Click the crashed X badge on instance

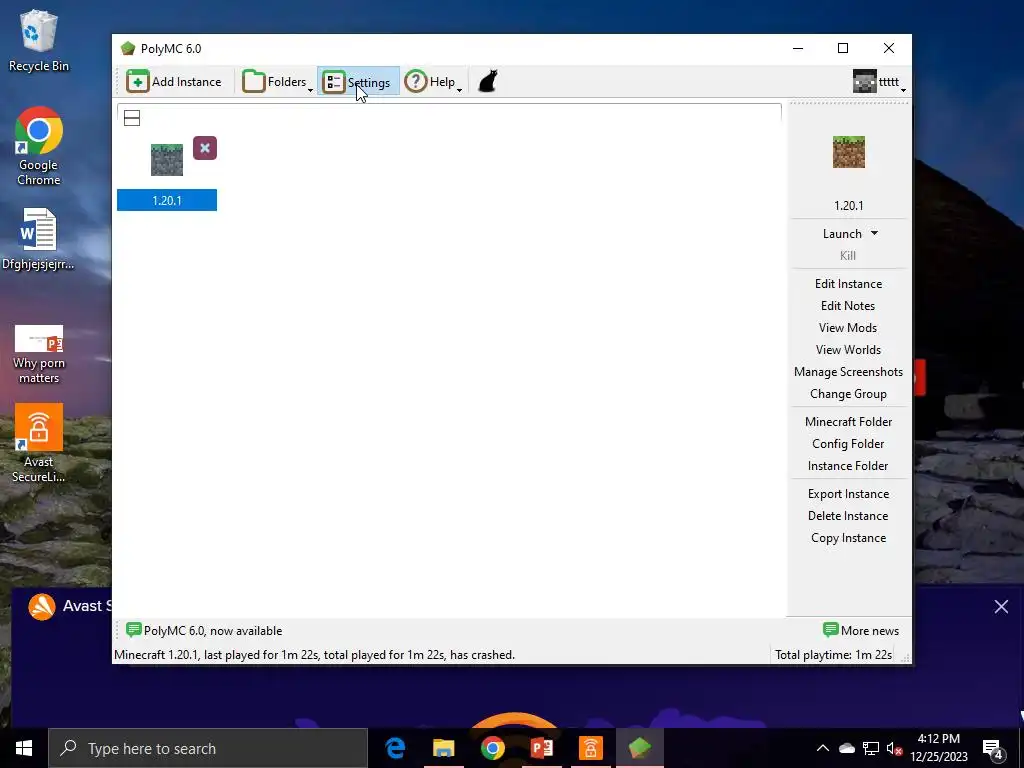[x=205, y=148]
